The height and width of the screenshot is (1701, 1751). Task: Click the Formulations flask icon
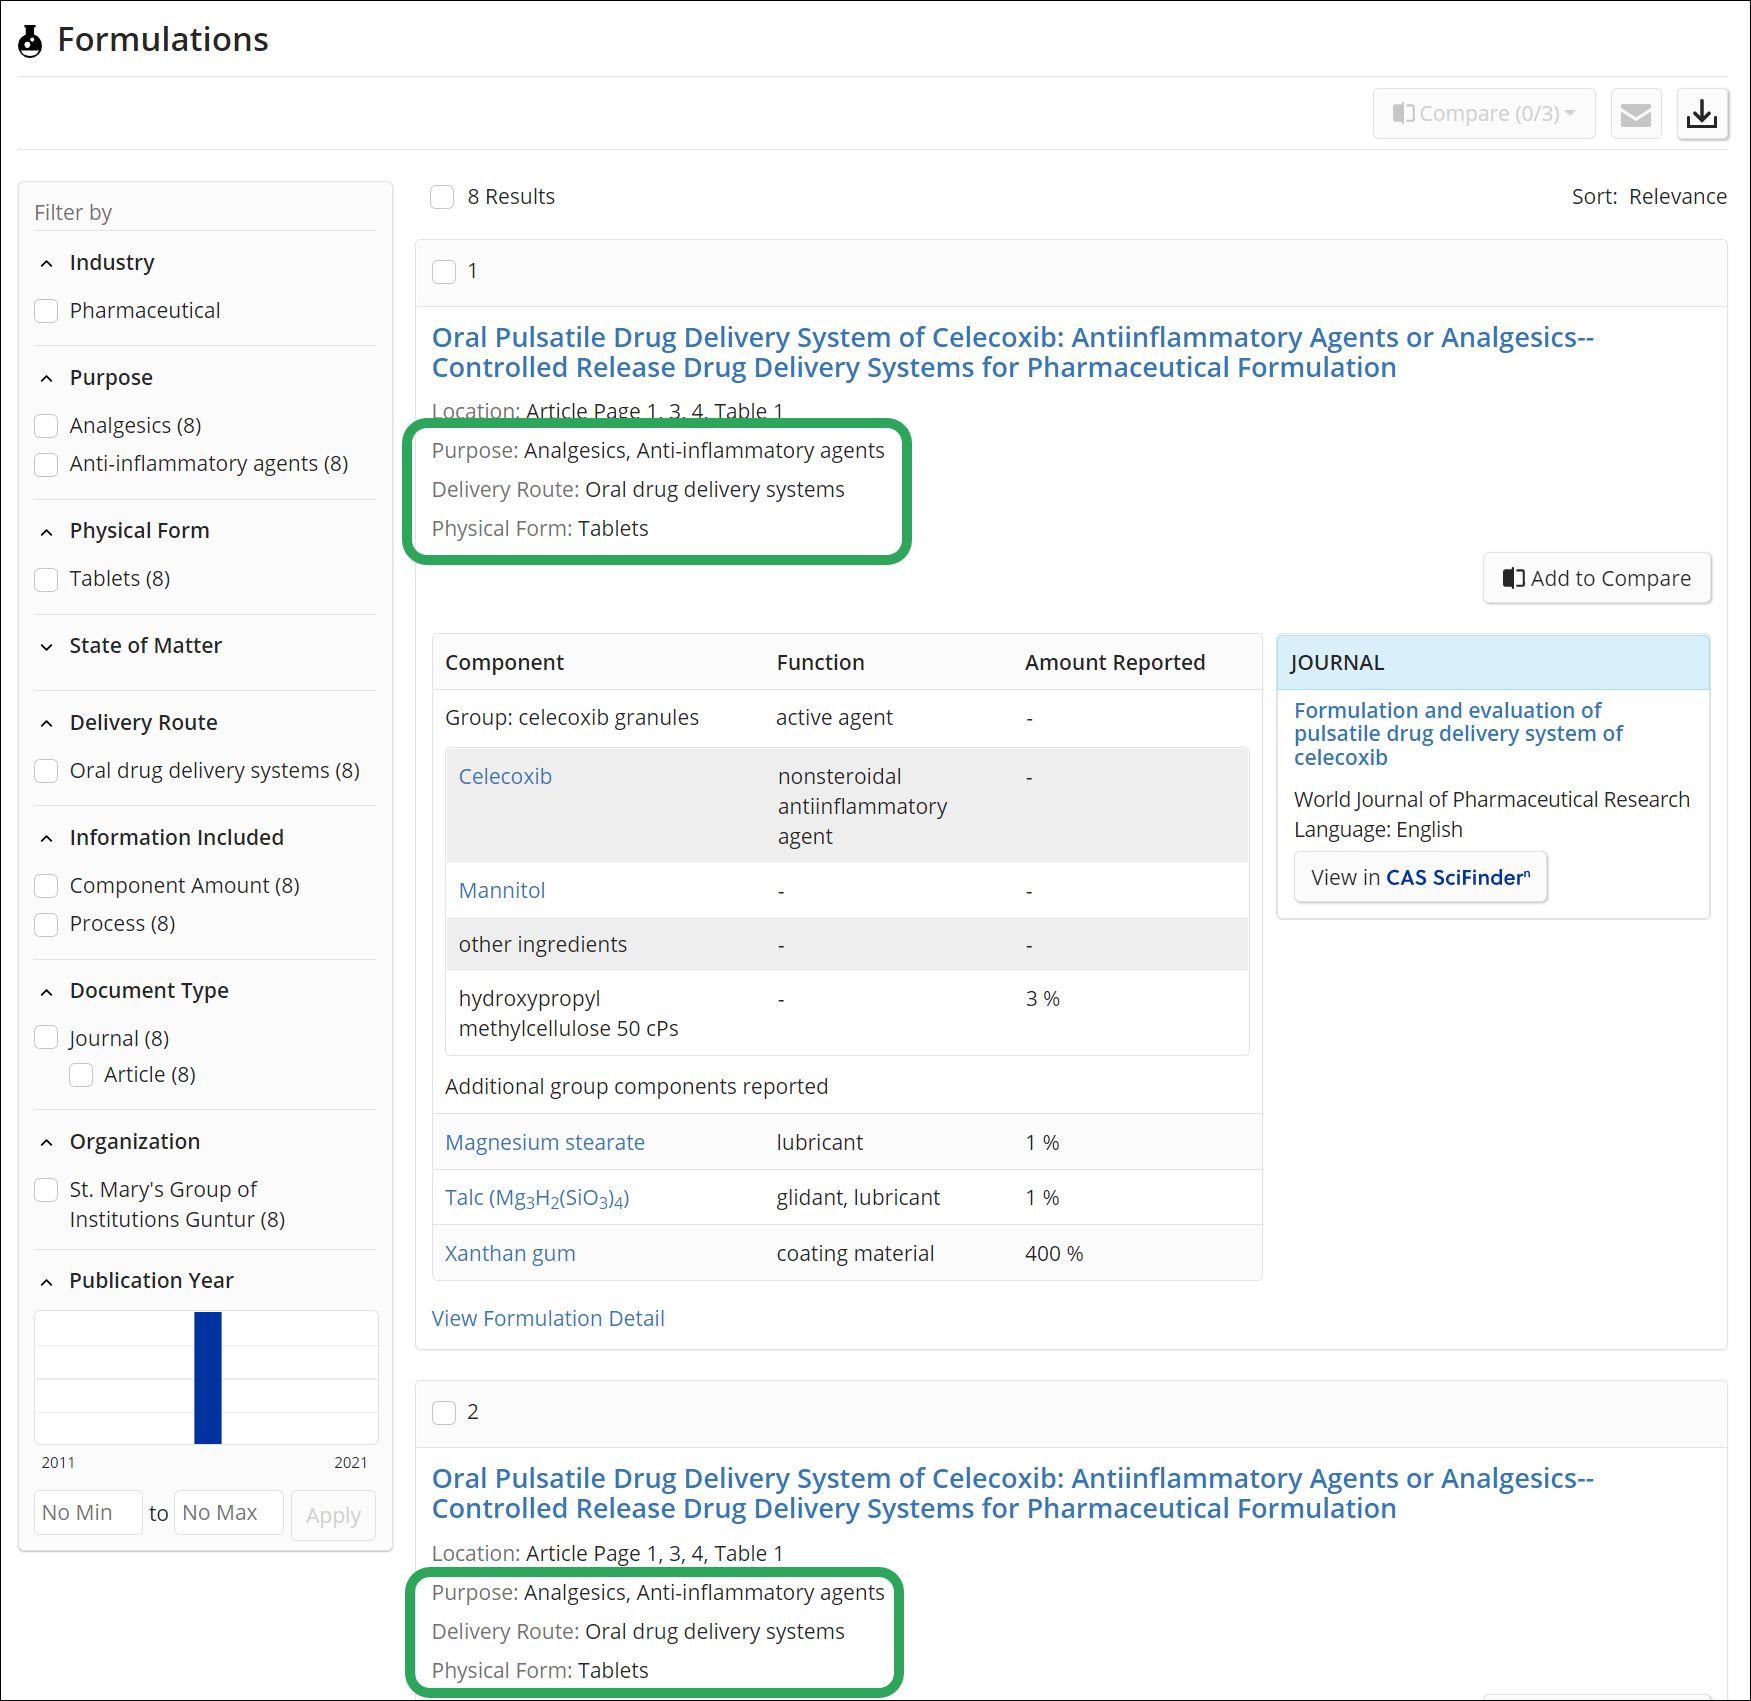[x=30, y=40]
